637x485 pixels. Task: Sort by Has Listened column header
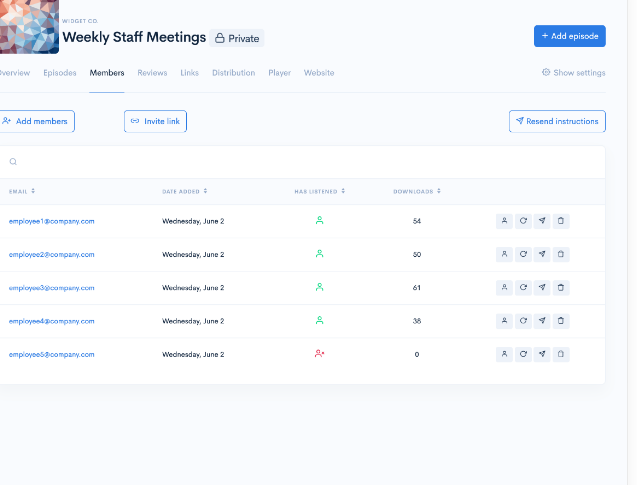[319, 191]
